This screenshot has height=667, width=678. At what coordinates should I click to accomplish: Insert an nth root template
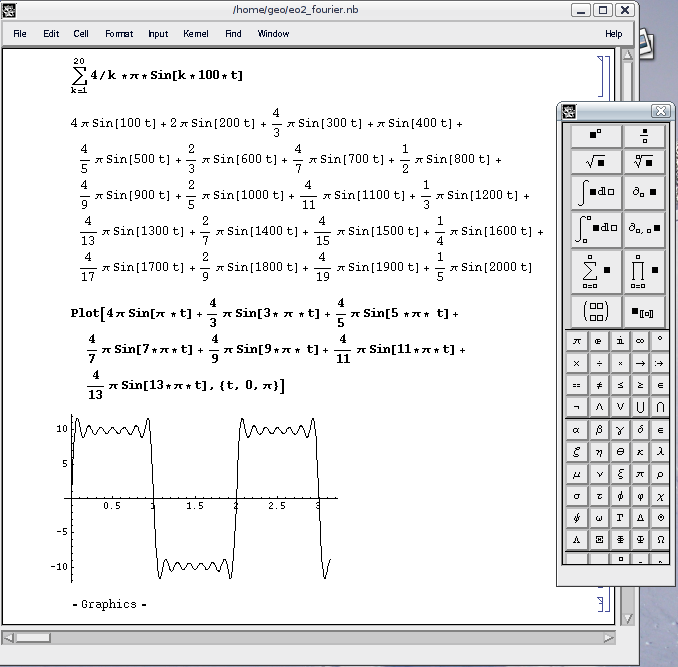(644, 162)
